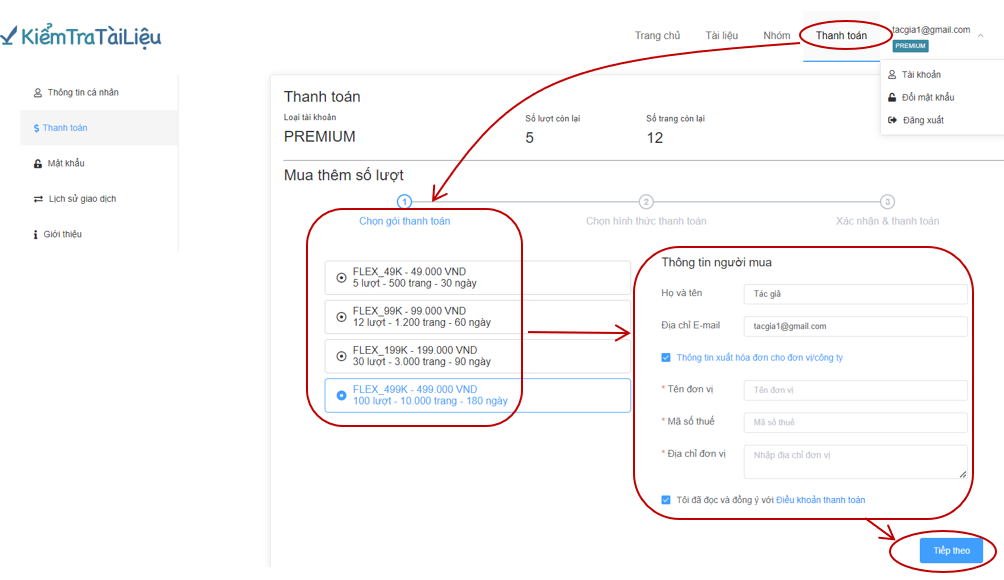Click step 2 circle Chọn hình thức thanh toán
1004x580 pixels.
[x=646, y=202]
